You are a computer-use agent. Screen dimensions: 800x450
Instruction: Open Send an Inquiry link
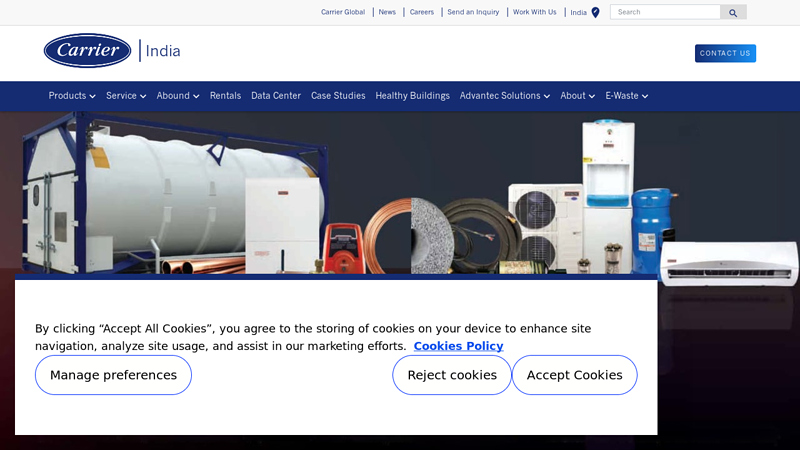[x=473, y=12]
